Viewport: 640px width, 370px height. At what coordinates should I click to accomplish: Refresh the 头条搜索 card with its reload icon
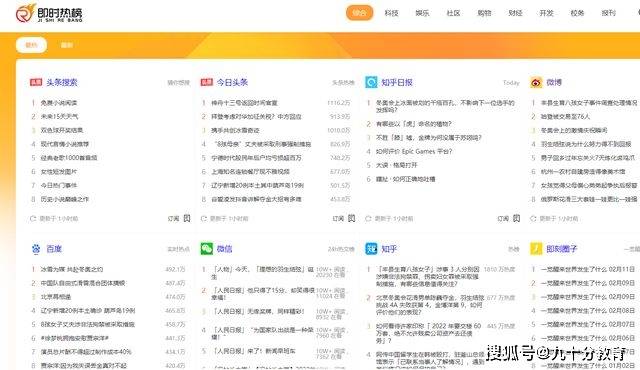[x=33, y=219]
